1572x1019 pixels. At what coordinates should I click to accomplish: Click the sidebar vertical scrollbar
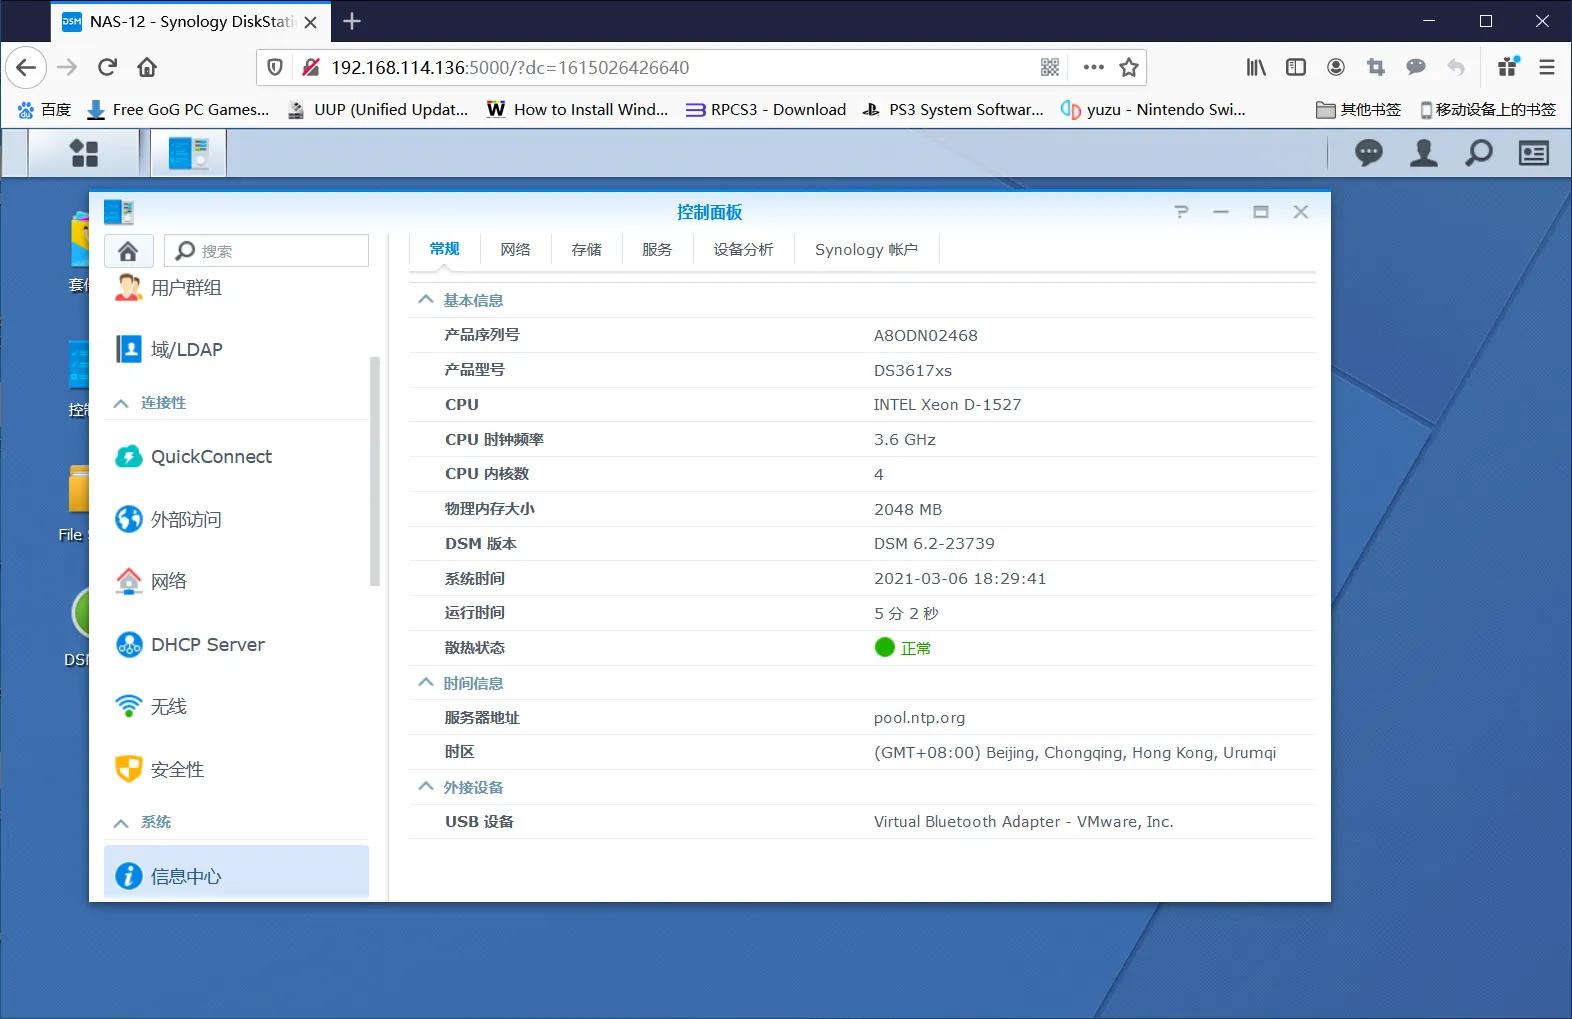pyautogui.click(x=375, y=471)
